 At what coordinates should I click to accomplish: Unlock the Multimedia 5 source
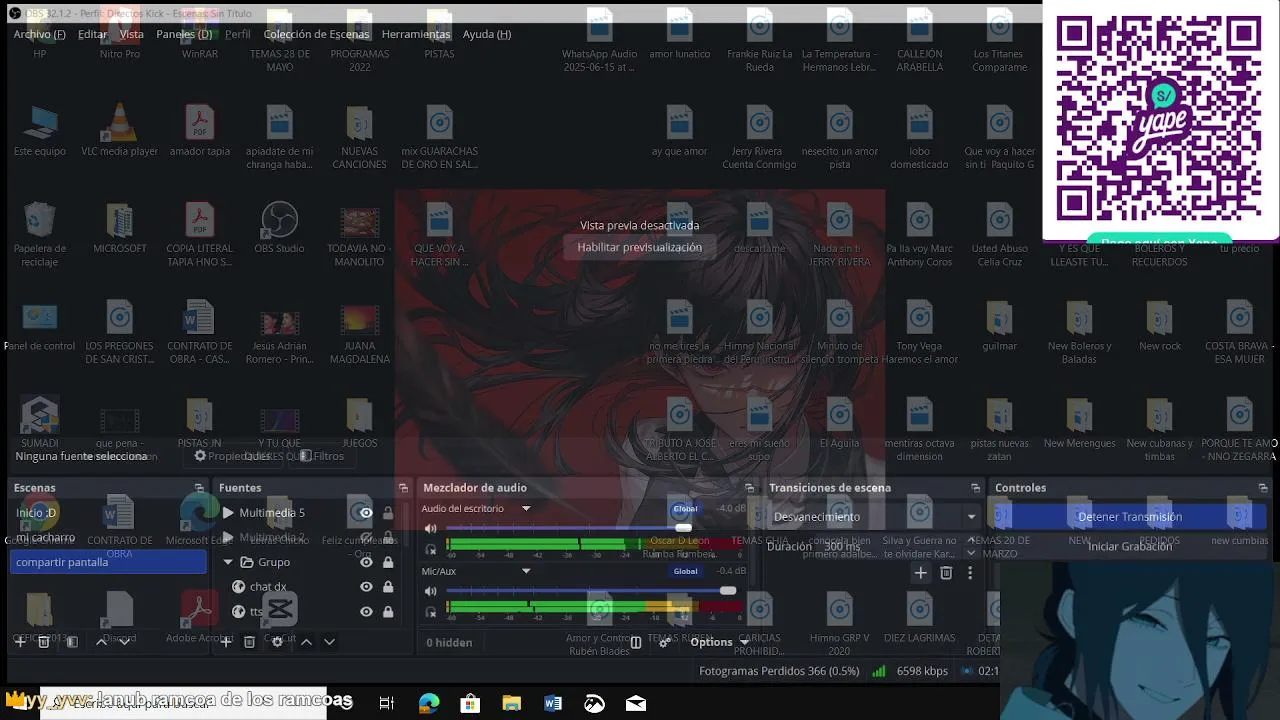(x=388, y=513)
